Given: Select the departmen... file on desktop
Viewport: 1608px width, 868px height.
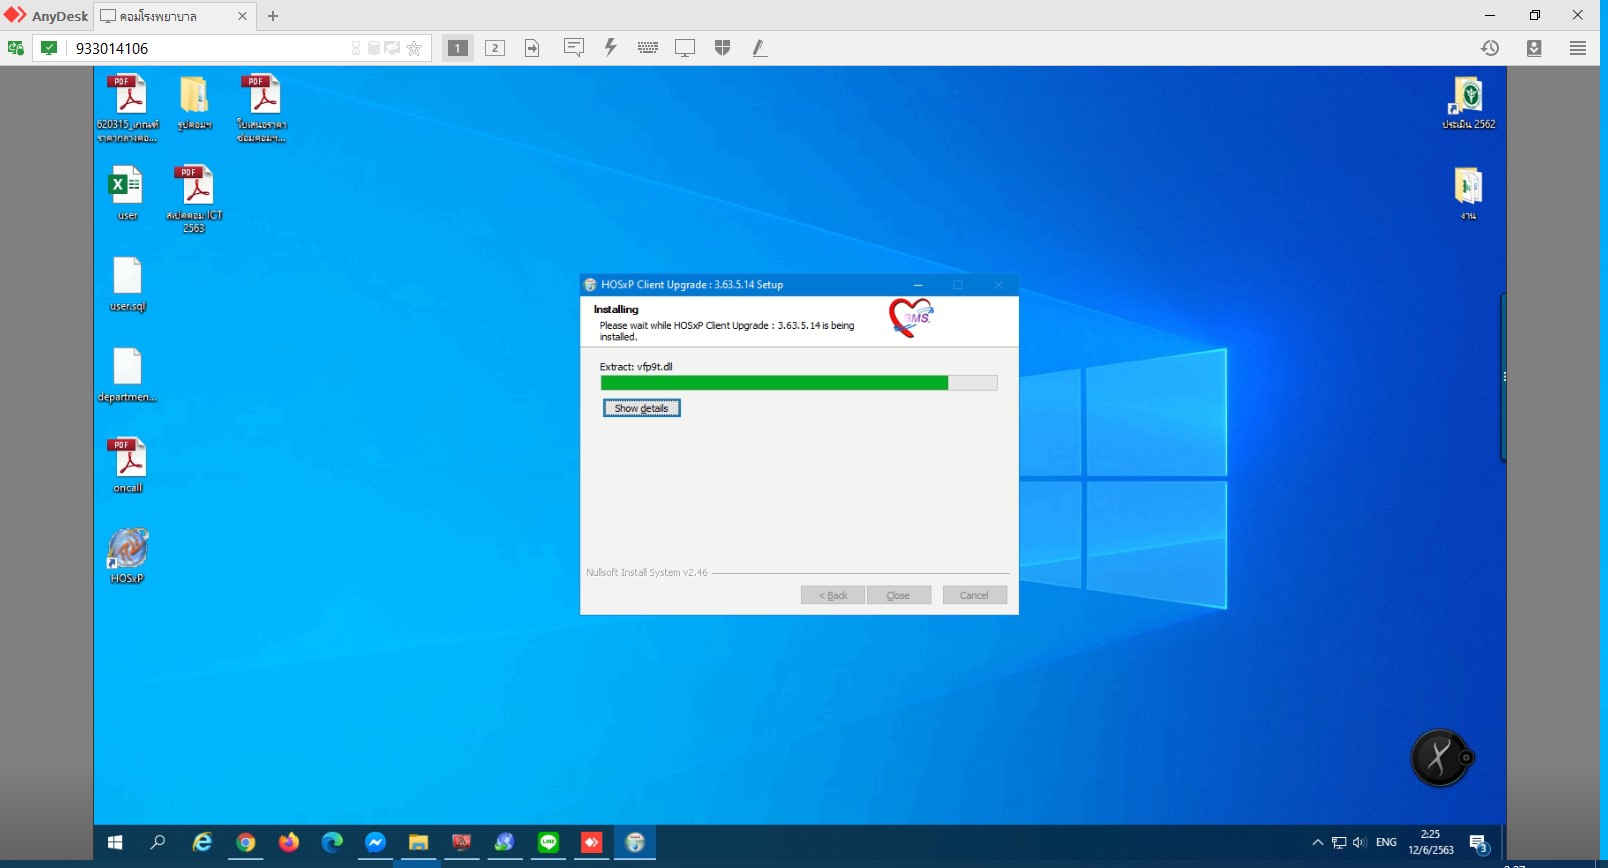Looking at the screenshot, I should pos(128,375).
